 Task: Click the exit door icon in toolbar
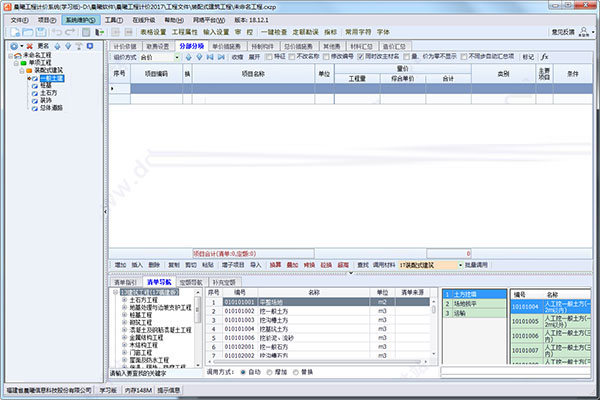point(99,33)
